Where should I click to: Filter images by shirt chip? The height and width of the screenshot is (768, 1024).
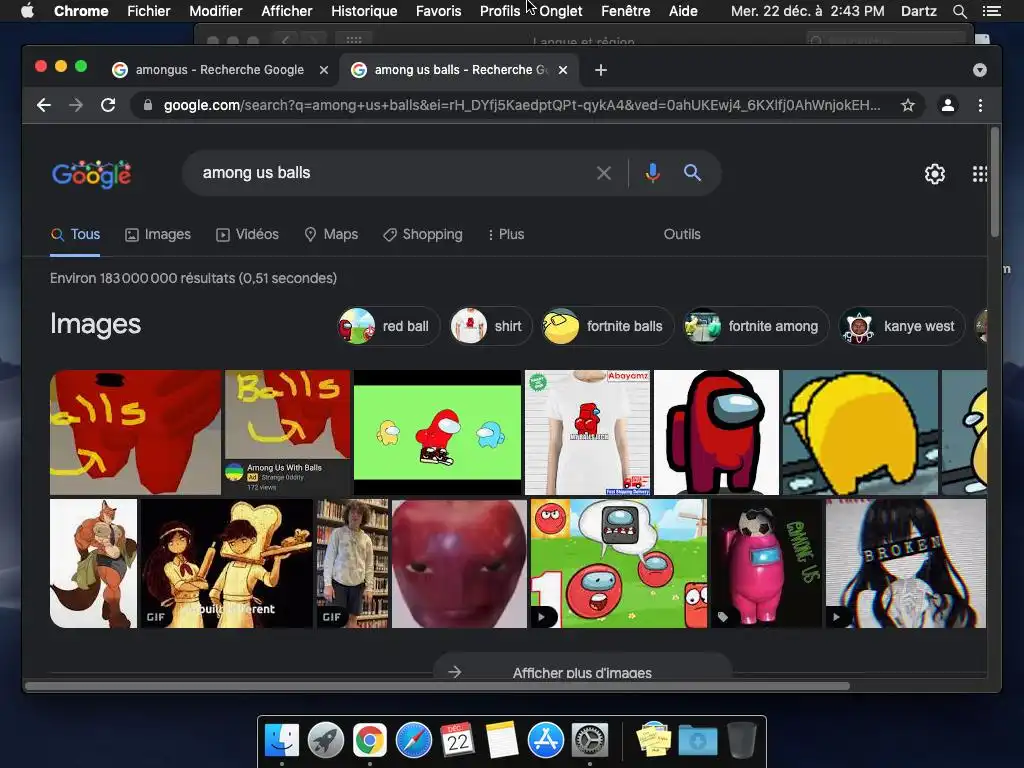490,326
